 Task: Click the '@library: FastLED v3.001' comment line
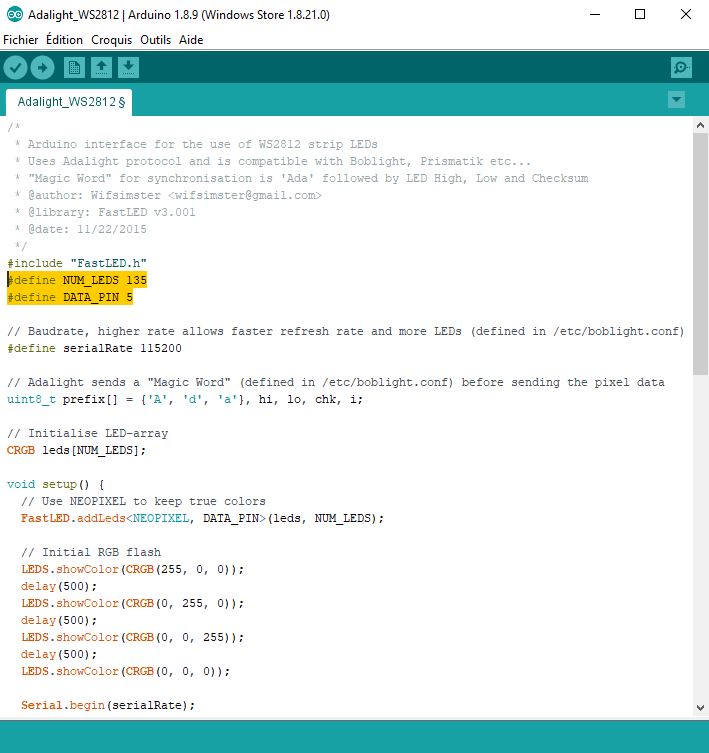(105, 212)
